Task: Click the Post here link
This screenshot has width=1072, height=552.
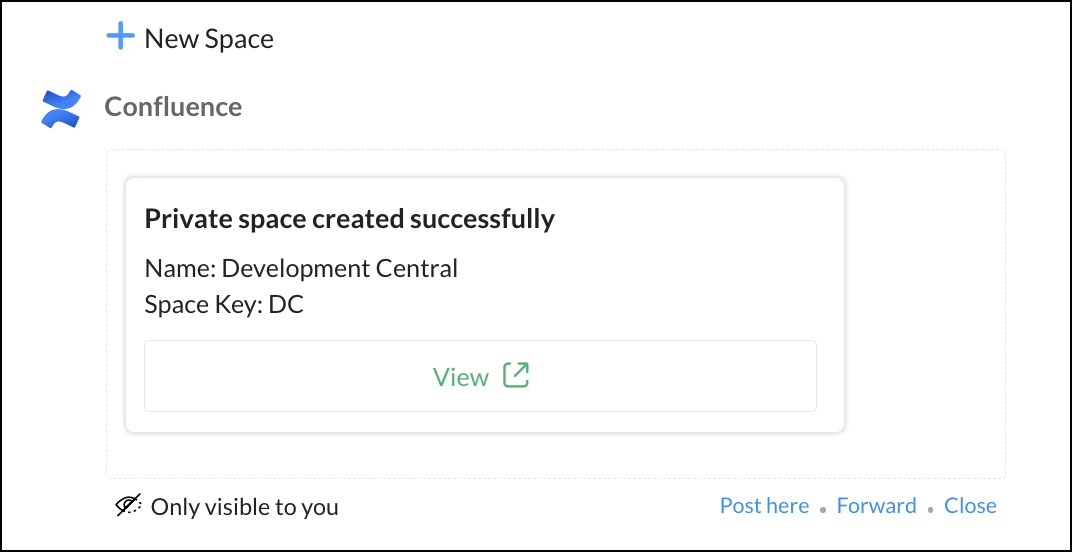Action: click(x=764, y=506)
